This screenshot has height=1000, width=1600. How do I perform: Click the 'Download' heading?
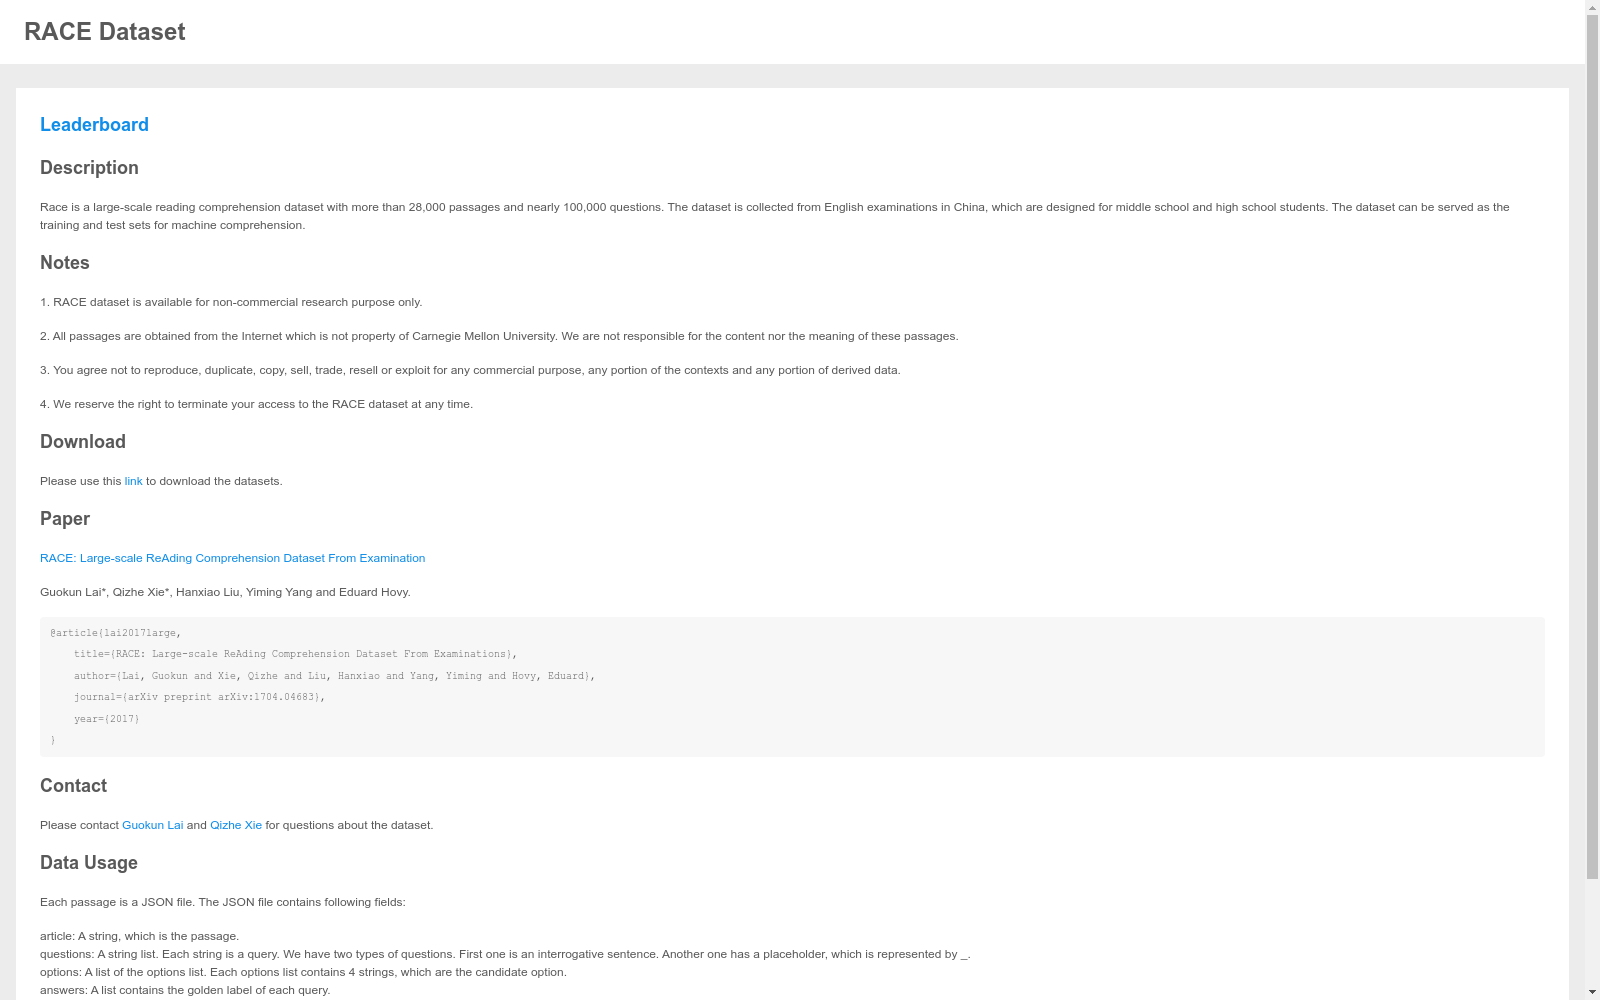coord(83,442)
